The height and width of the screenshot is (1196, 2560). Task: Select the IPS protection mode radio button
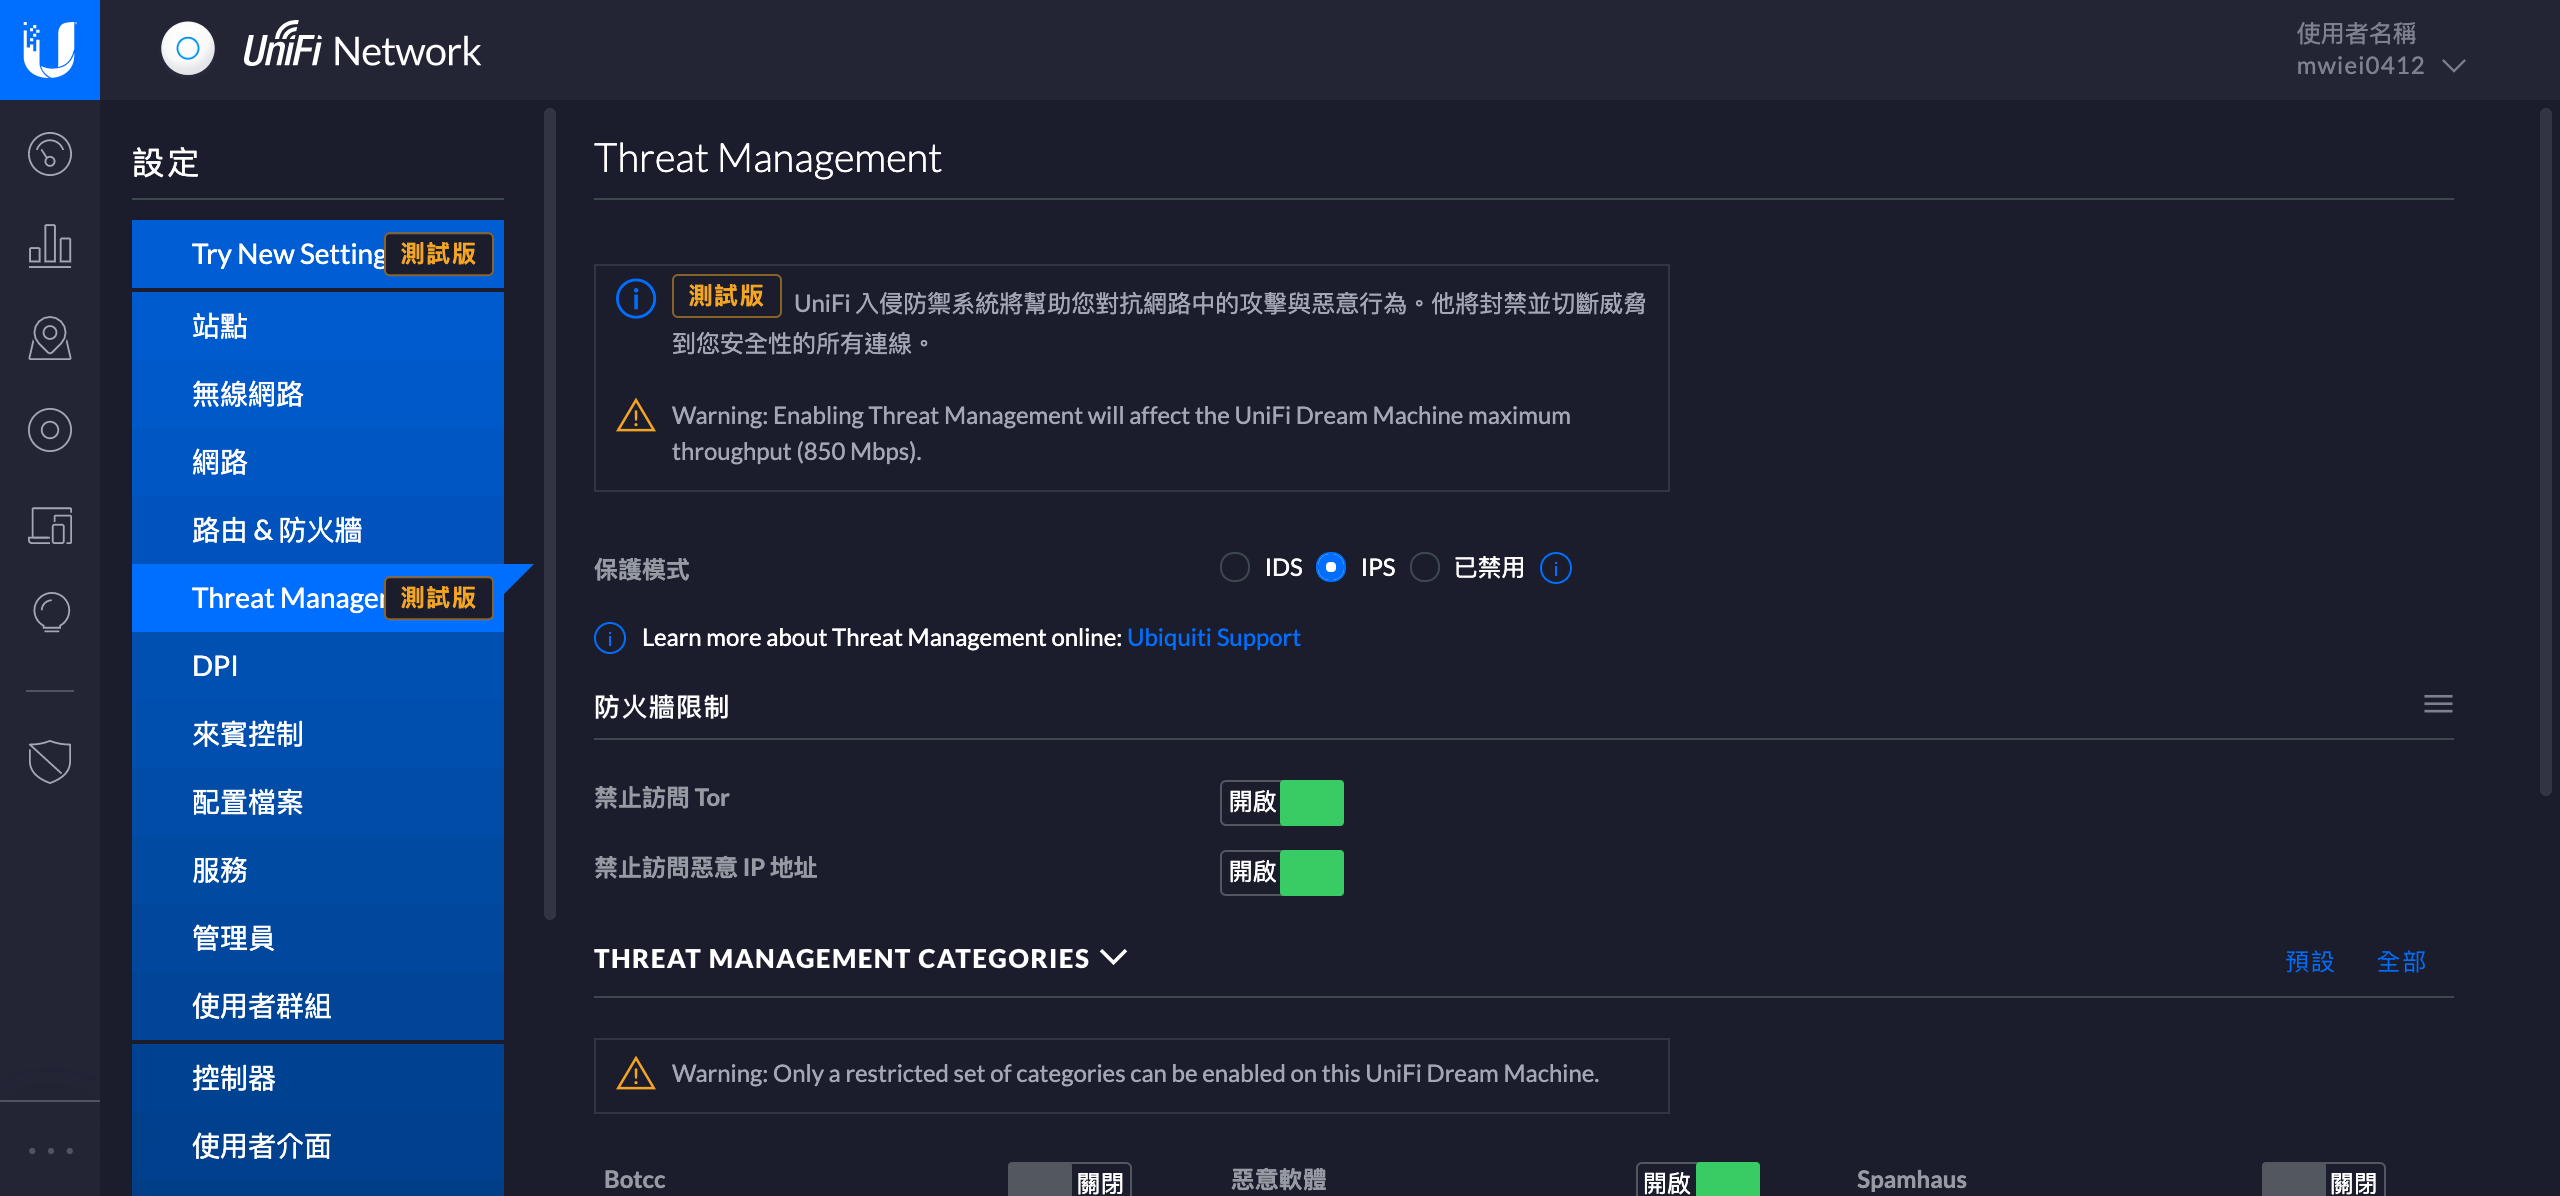pos(1331,567)
